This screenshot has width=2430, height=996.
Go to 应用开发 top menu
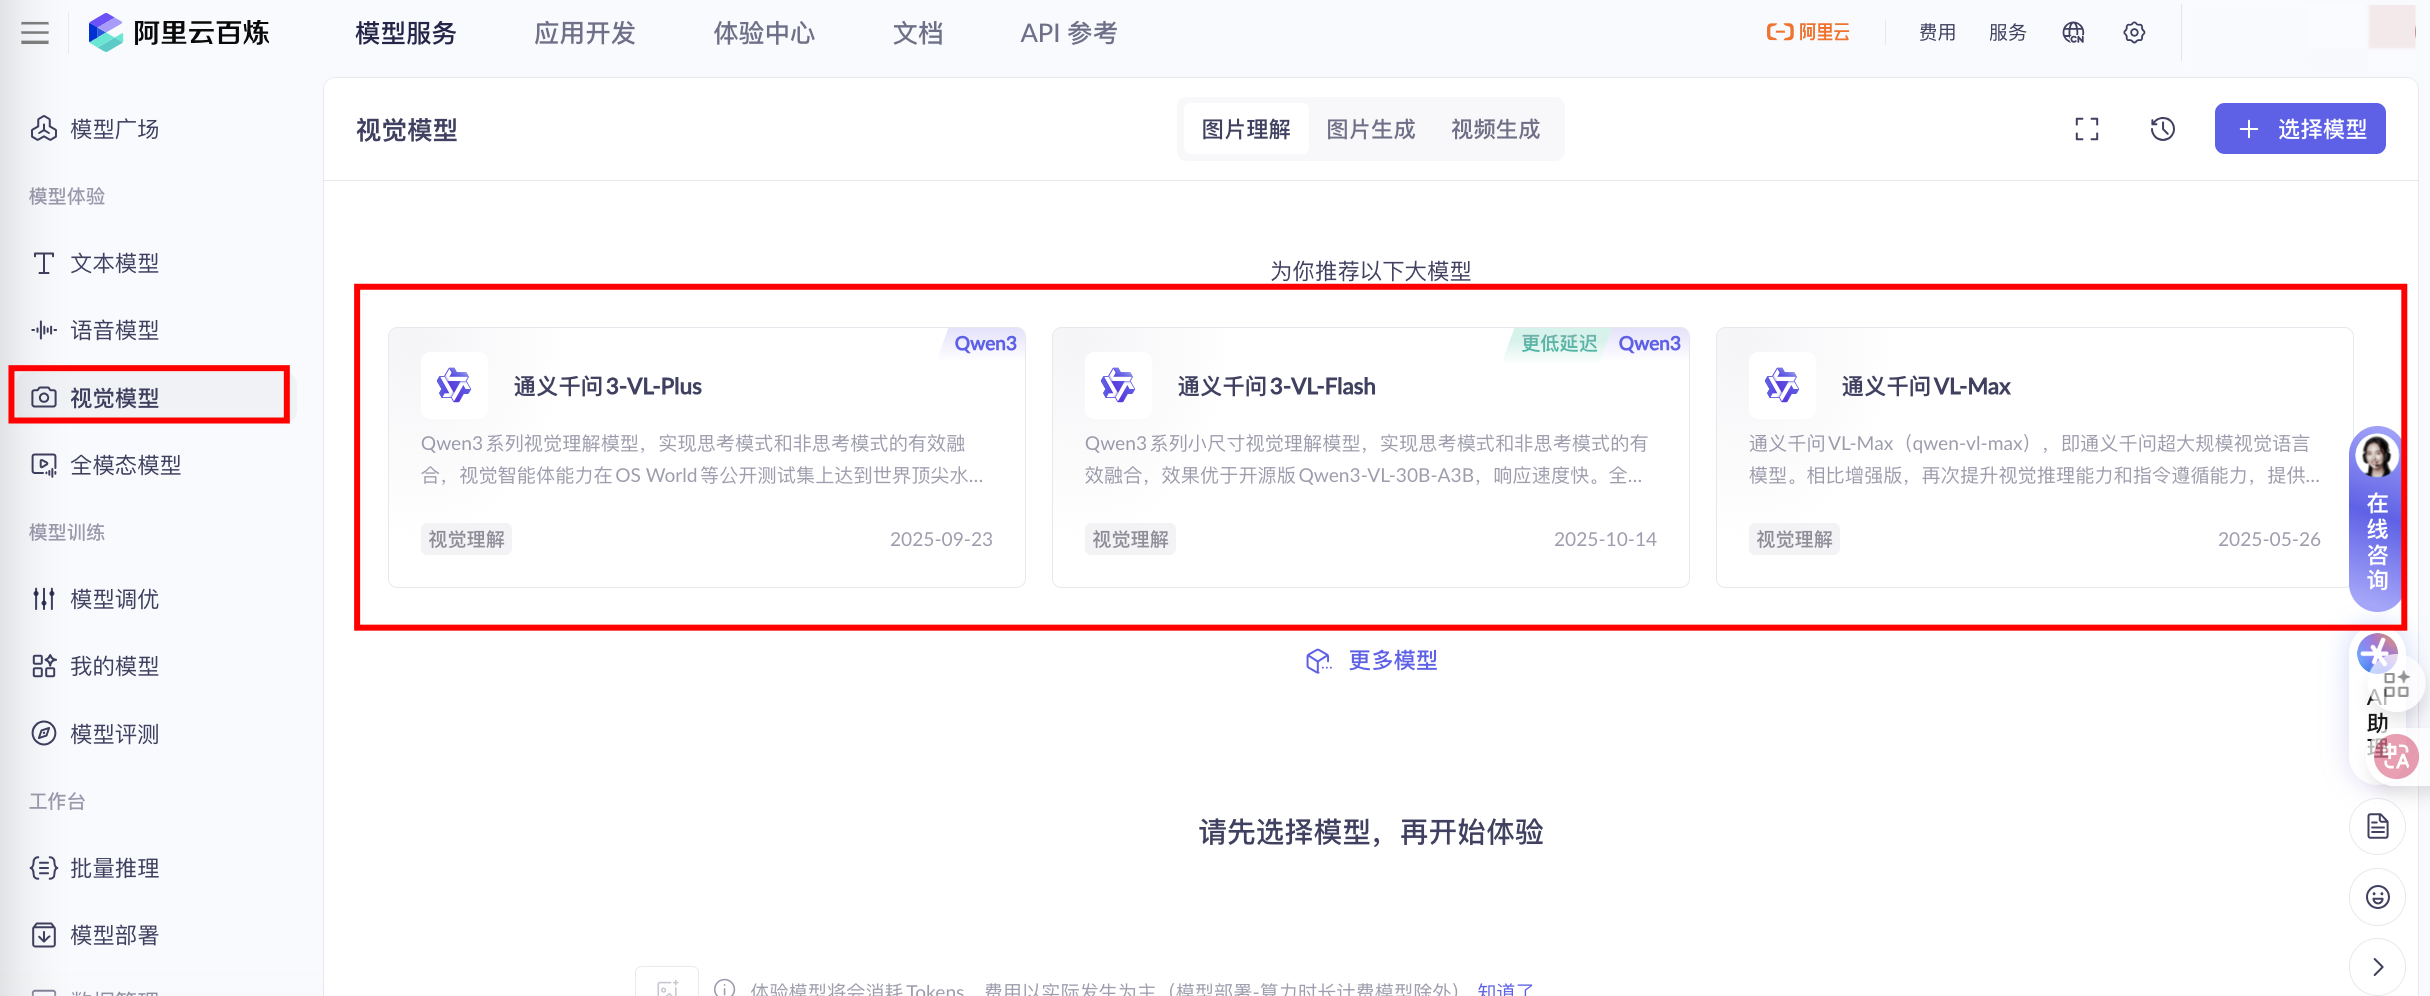[x=585, y=33]
